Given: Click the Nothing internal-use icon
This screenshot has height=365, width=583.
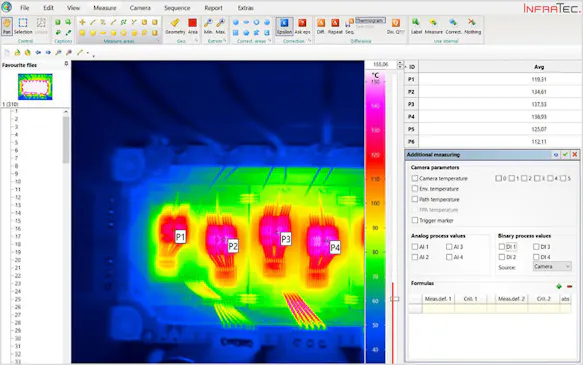Looking at the screenshot, I should (x=473, y=26).
